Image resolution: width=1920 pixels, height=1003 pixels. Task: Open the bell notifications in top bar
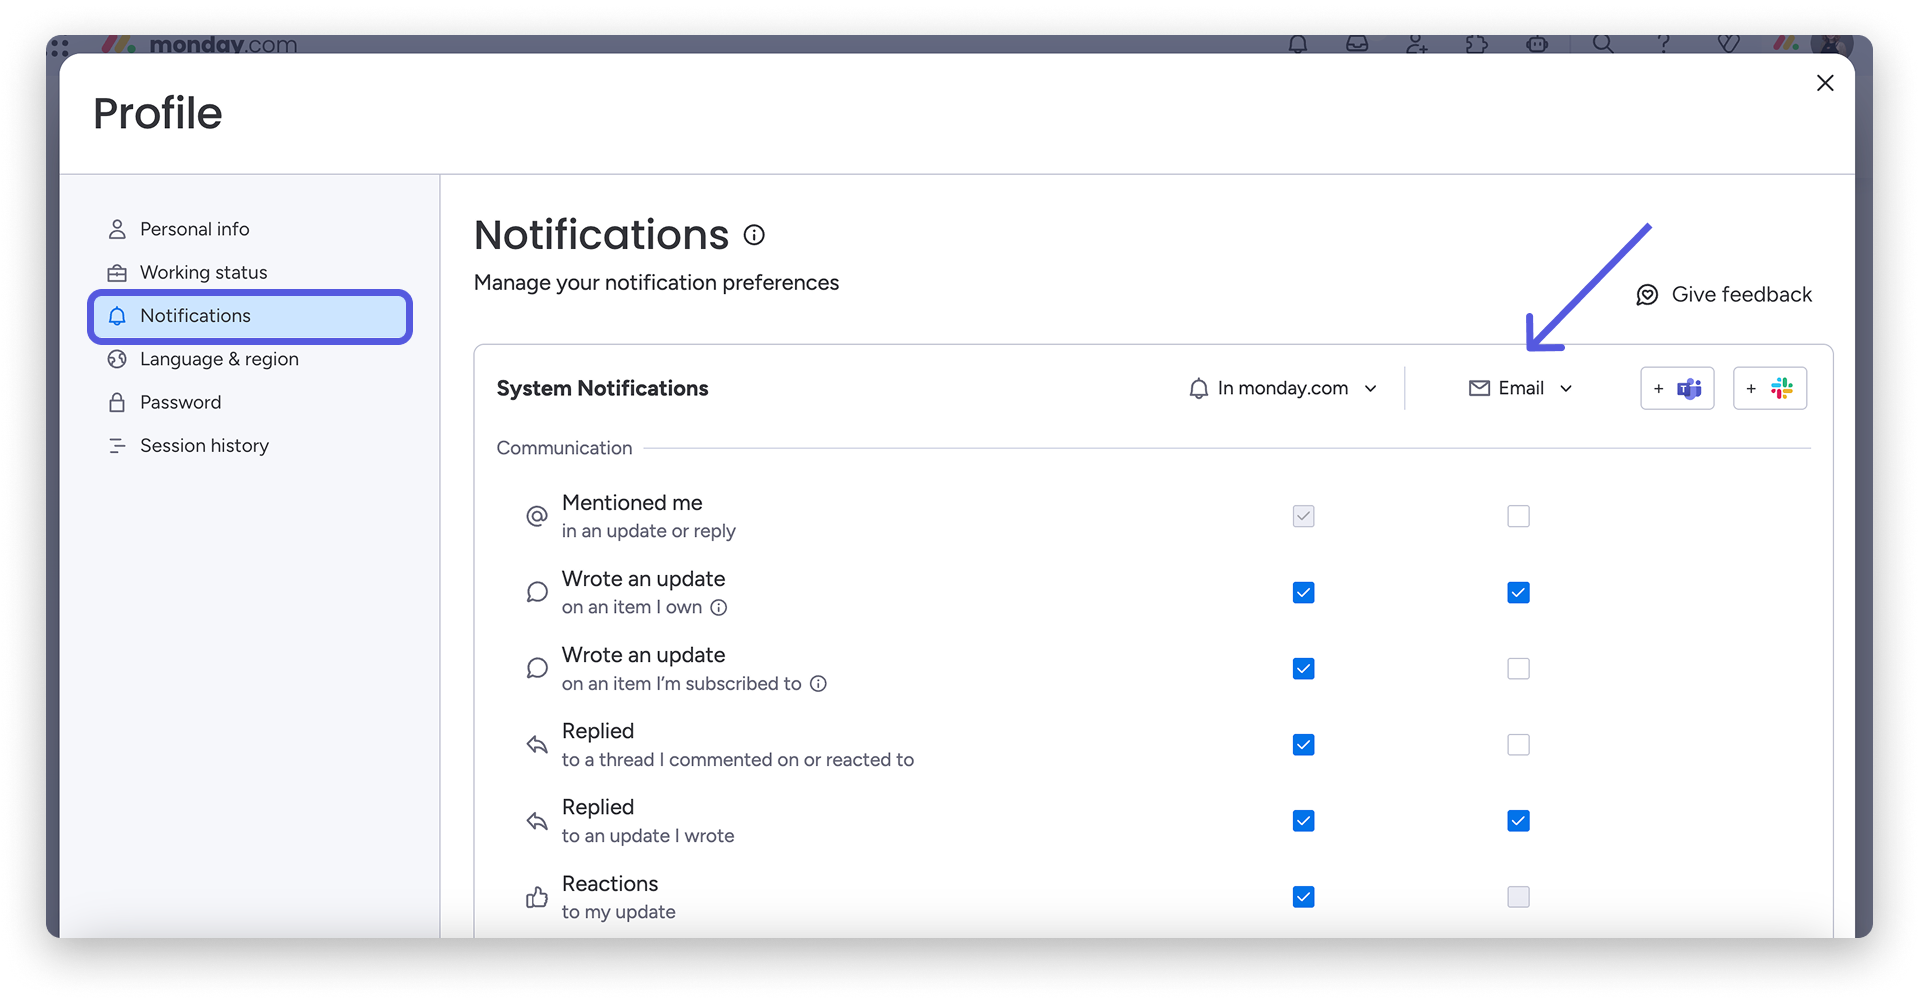1298,44
